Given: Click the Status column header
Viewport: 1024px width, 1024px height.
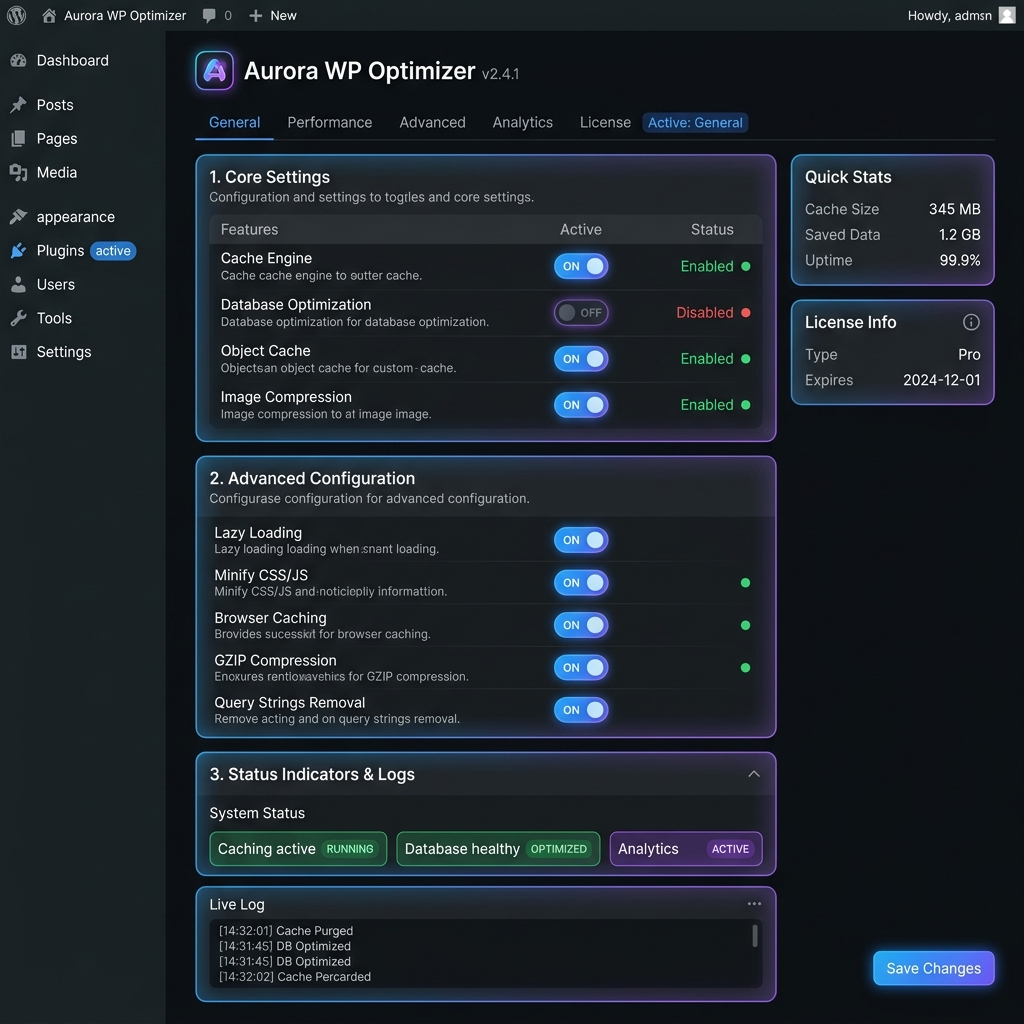Looking at the screenshot, I should tap(712, 229).
